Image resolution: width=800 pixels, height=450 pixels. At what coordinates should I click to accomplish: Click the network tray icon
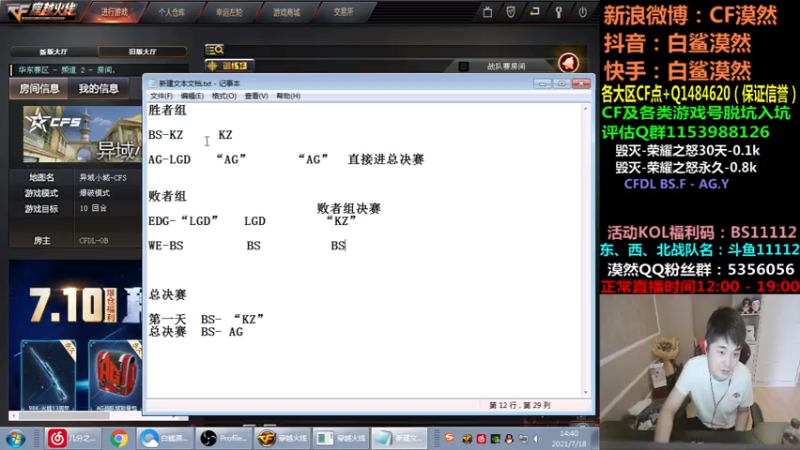tap(523, 439)
